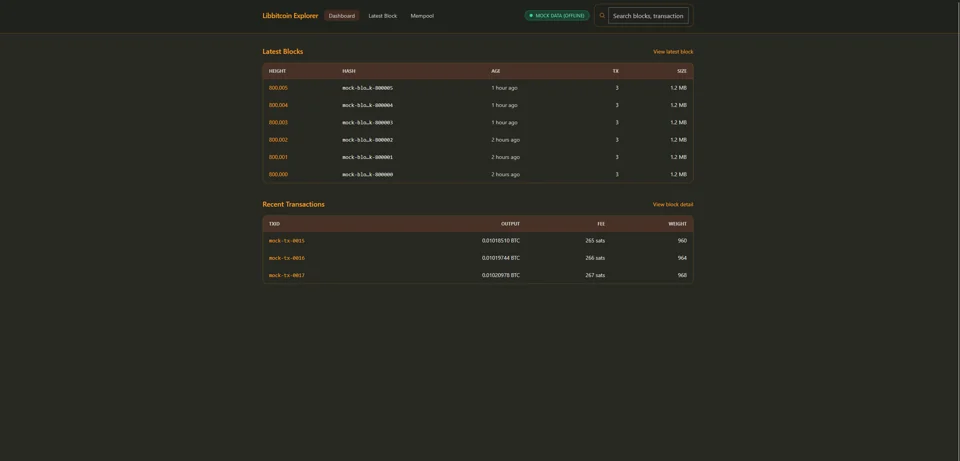Image resolution: width=960 pixels, height=461 pixels.
Task: Click the WEIGHT column header
Action: coord(677,224)
